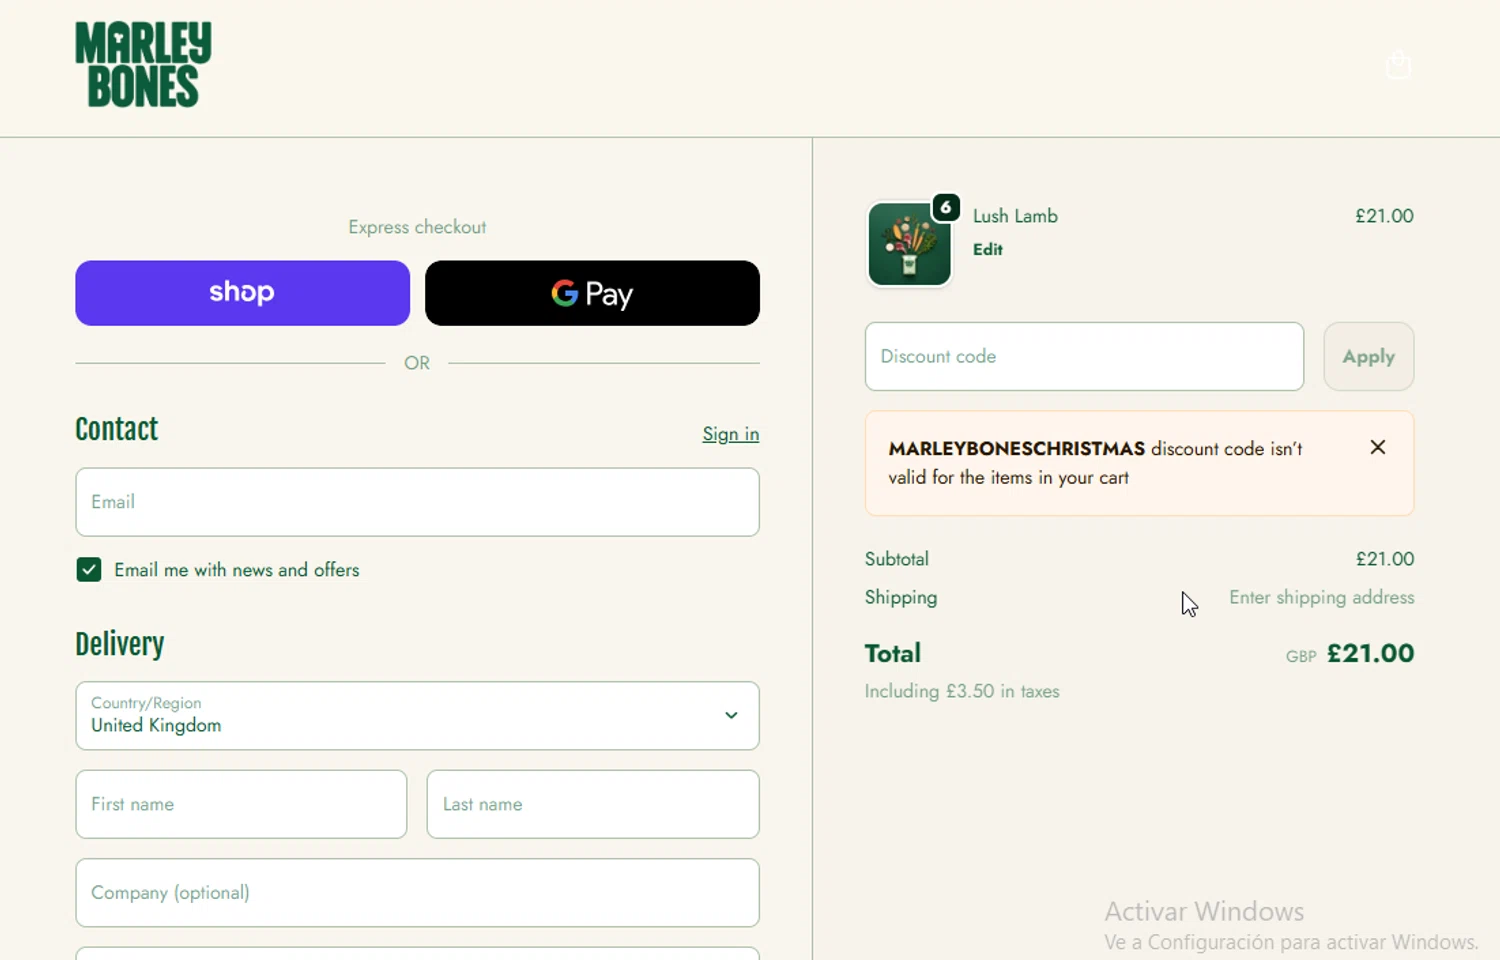Click the Total amount £21.00
Screen dimensions: 1500x960
pos(1370,653)
